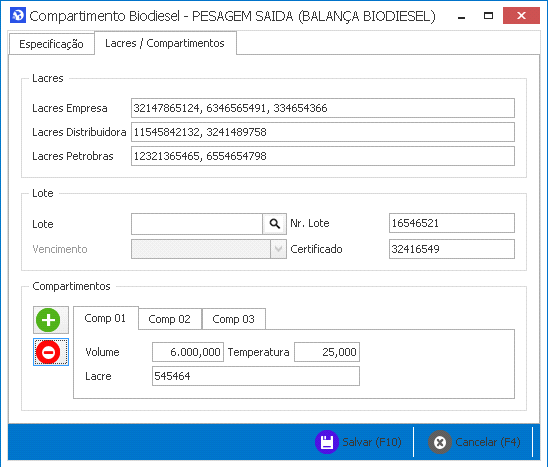Open the Comp 03 compartment tab
Screen dimensions: 548x467
(233, 319)
